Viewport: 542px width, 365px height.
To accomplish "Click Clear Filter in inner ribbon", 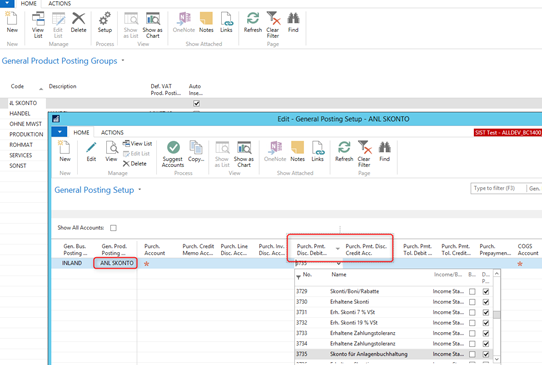I will (x=364, y=154).
